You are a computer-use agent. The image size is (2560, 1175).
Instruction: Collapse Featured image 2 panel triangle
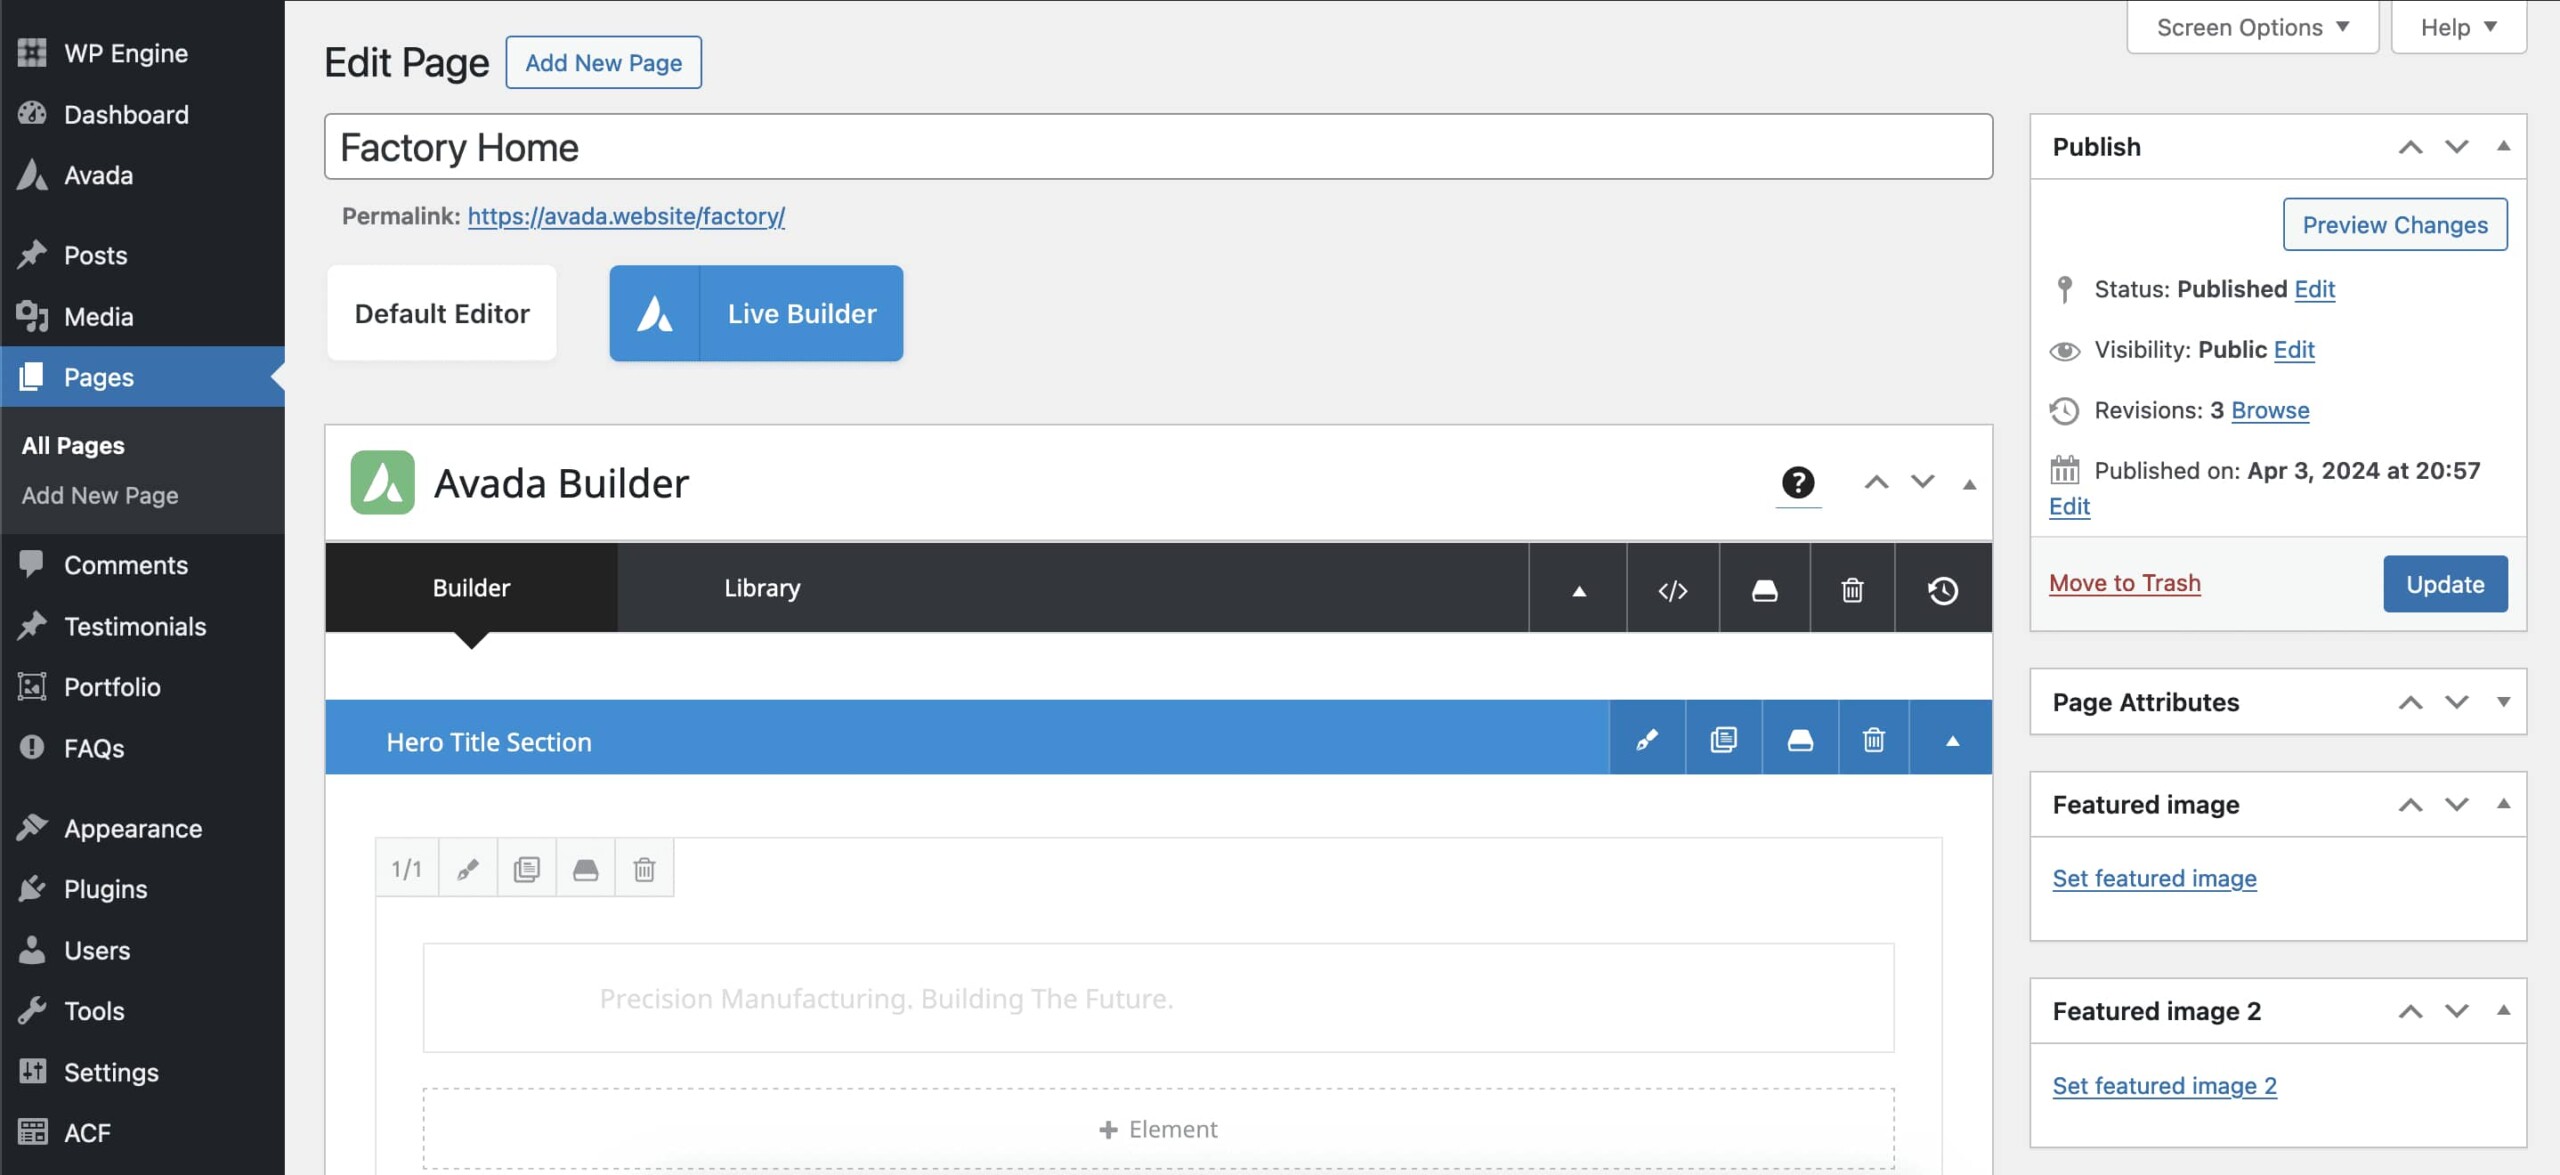point(2503,1010)
